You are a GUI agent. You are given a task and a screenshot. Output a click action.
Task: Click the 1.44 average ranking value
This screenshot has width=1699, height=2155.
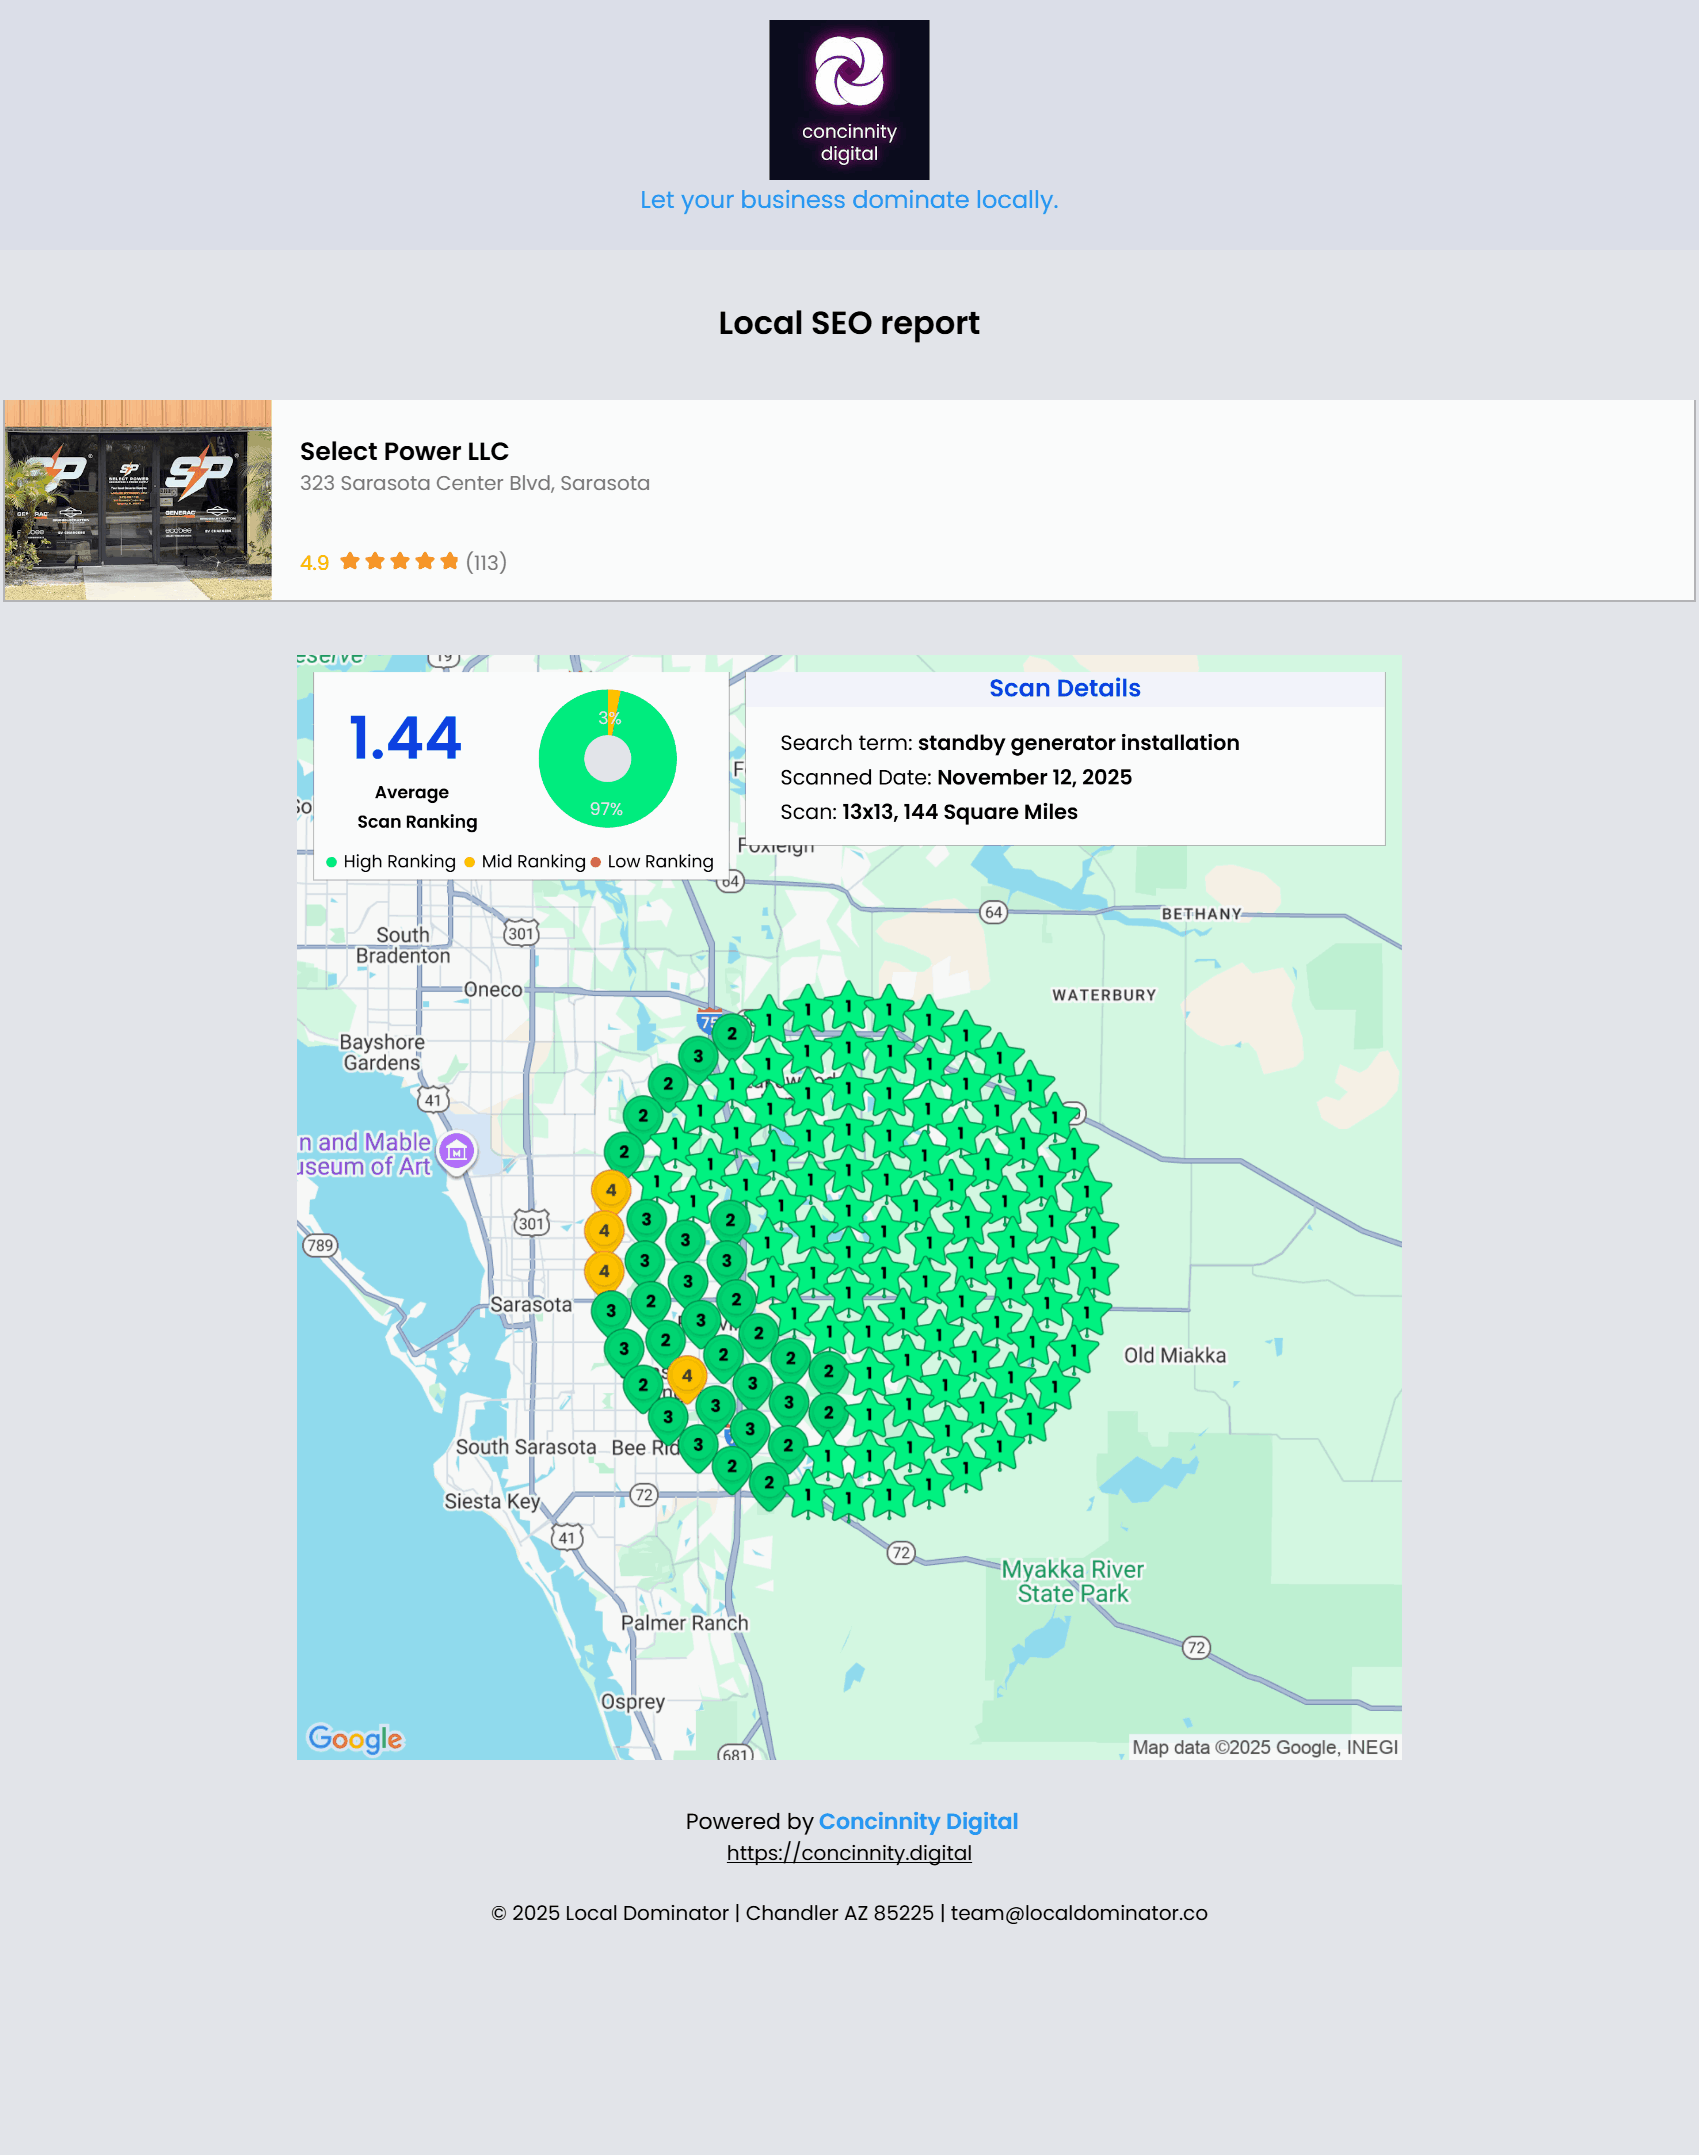tap(405, 738)
